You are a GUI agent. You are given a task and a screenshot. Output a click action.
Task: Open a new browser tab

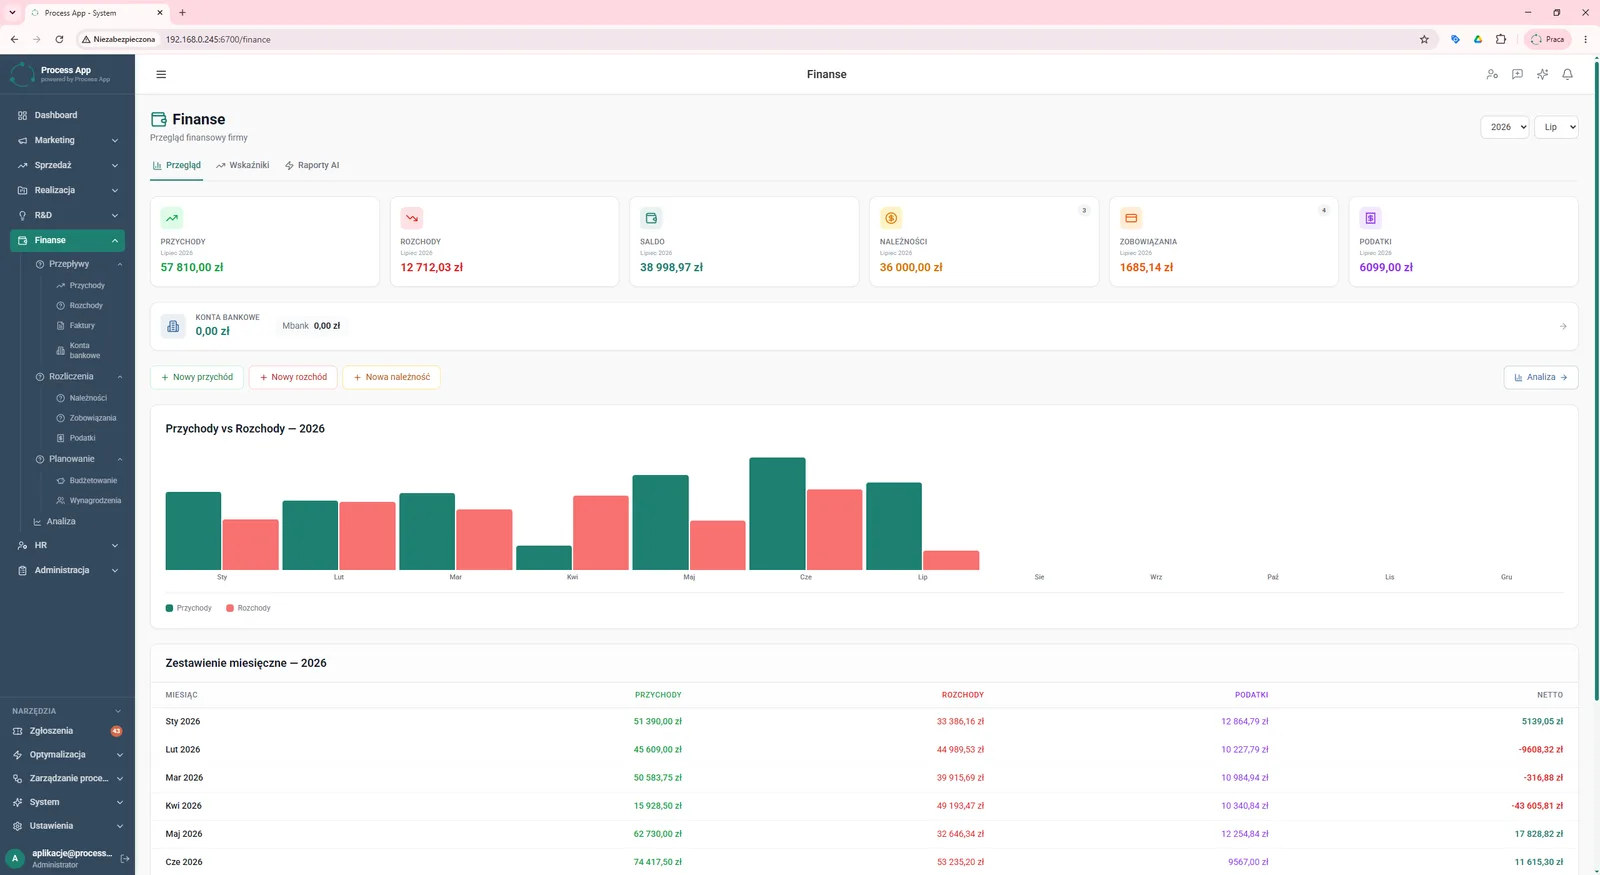(x=182, y=13)
